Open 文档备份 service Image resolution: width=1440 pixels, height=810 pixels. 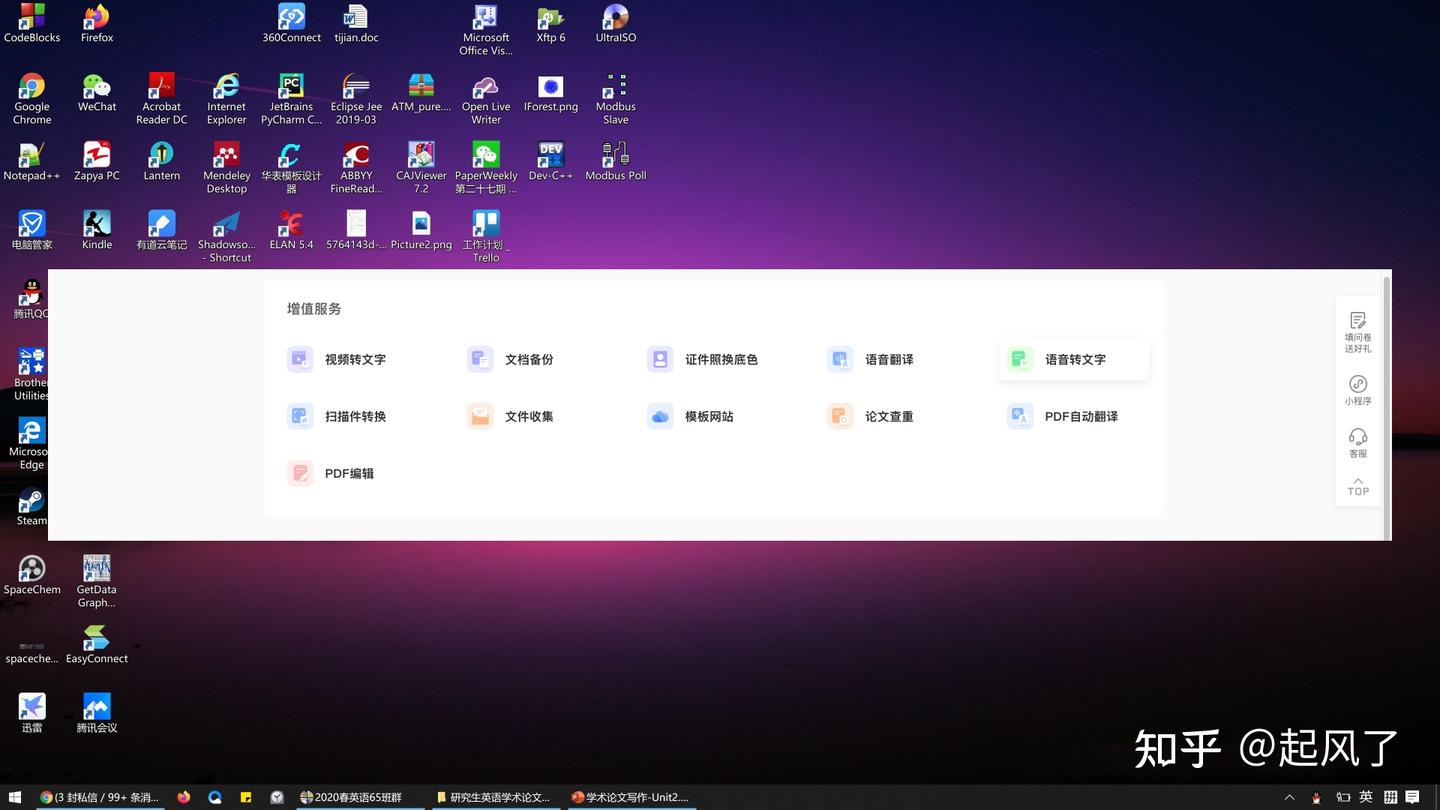coord(511,359)
